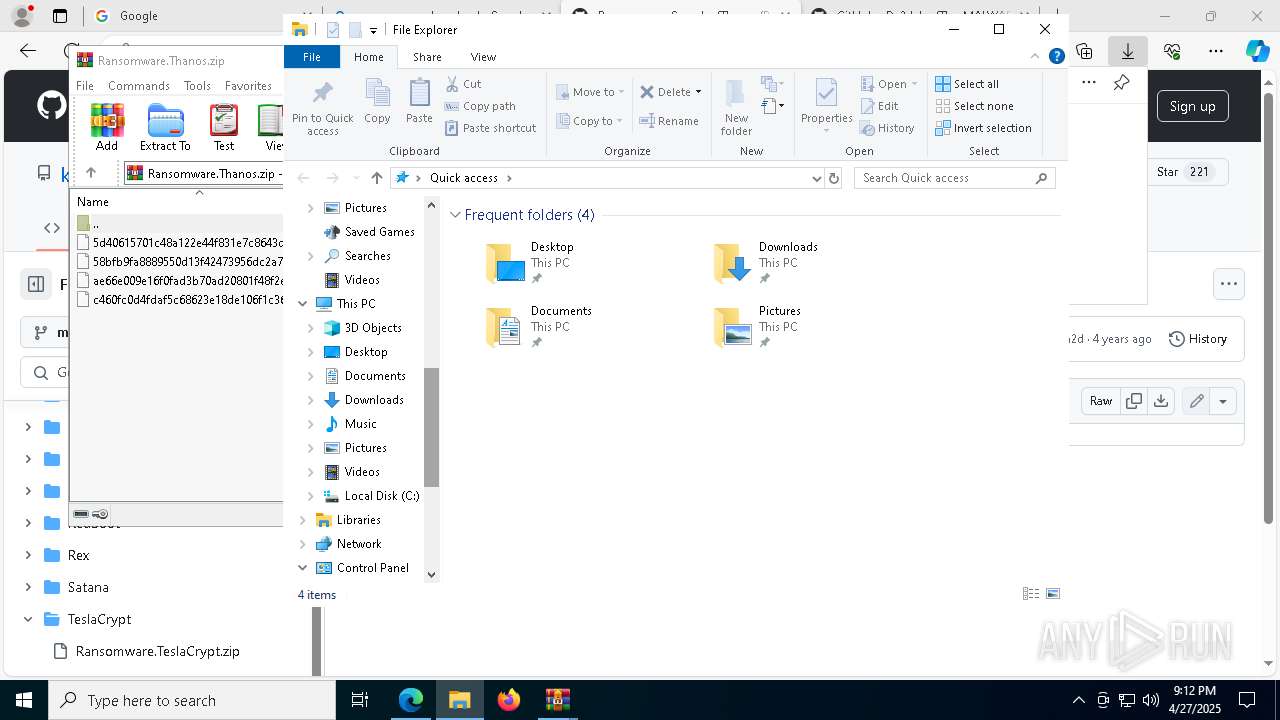Open Satana folder in GitHub tree
Image resolution: width=1280 pixels, height=720 pixels.
(88, 587)
